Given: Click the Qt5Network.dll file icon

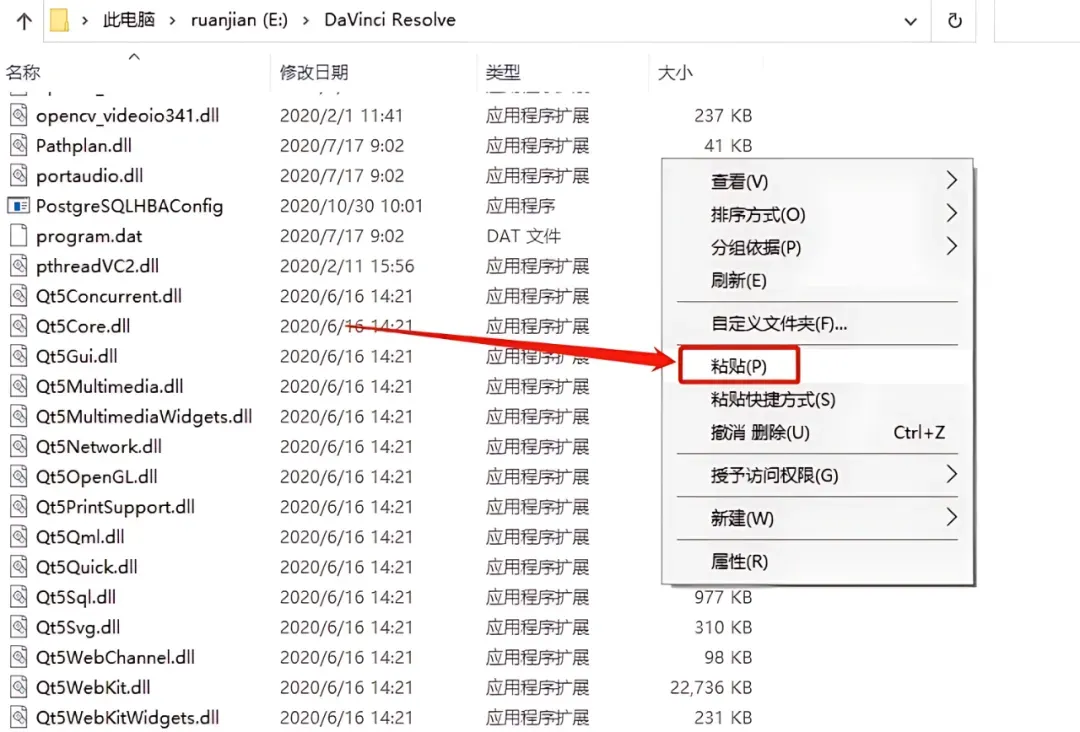Looking at the screenshot, I should [x=19, y=446].
